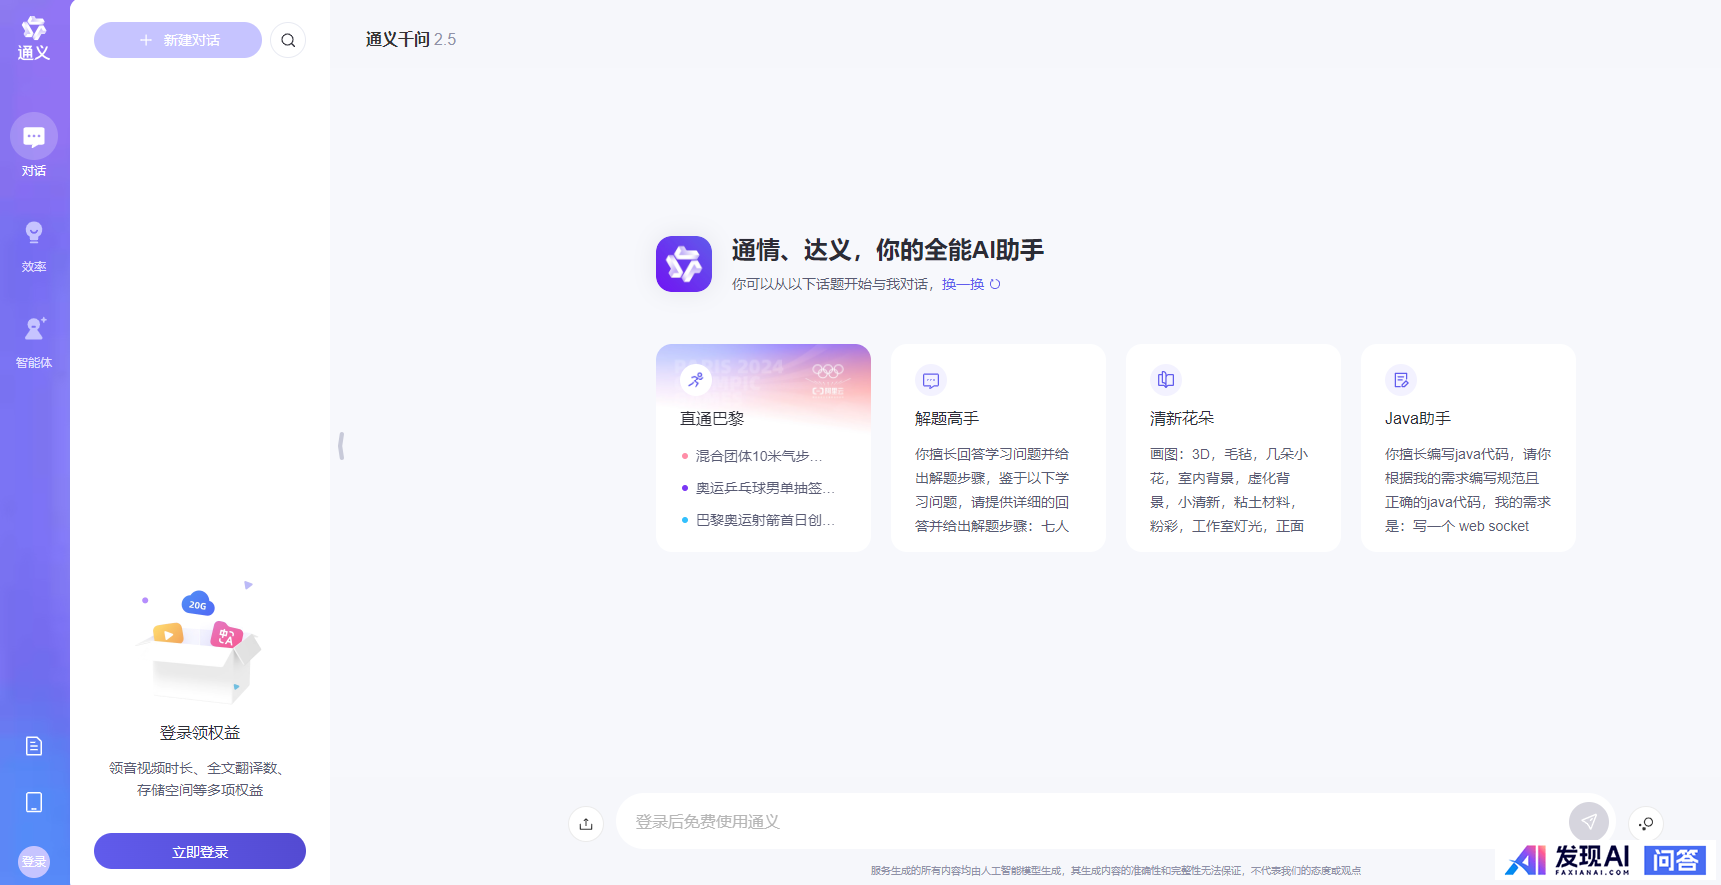
Task: Start a new chat with 新建对话
Action: pyautogui.click(x=178, y=40)
